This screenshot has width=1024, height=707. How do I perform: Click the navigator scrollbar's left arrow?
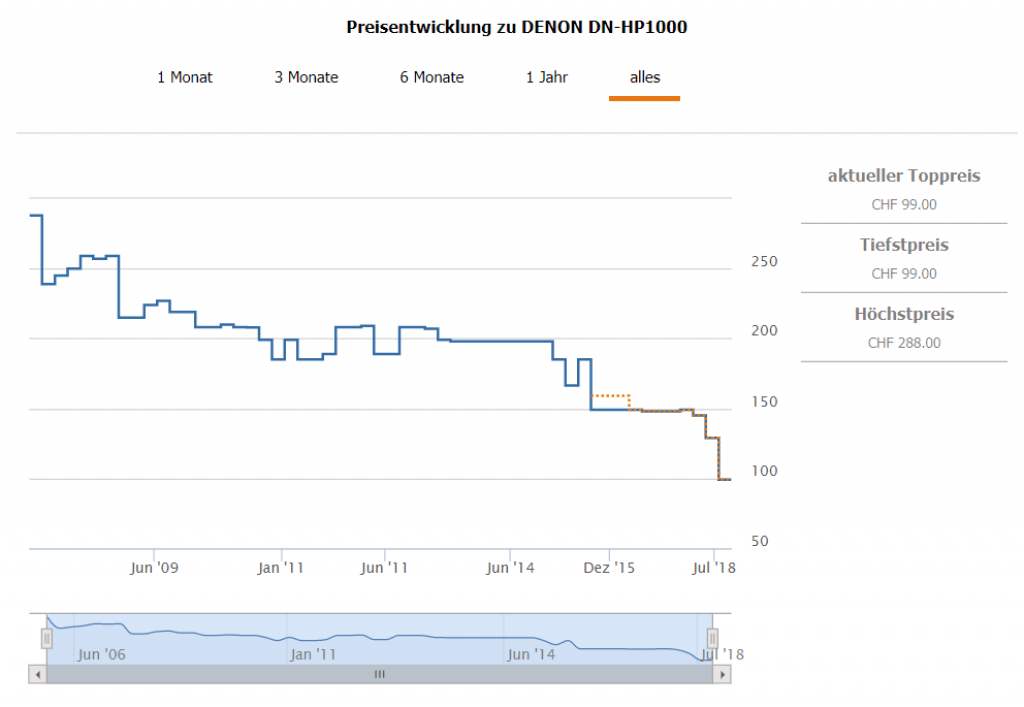[38, 675]
